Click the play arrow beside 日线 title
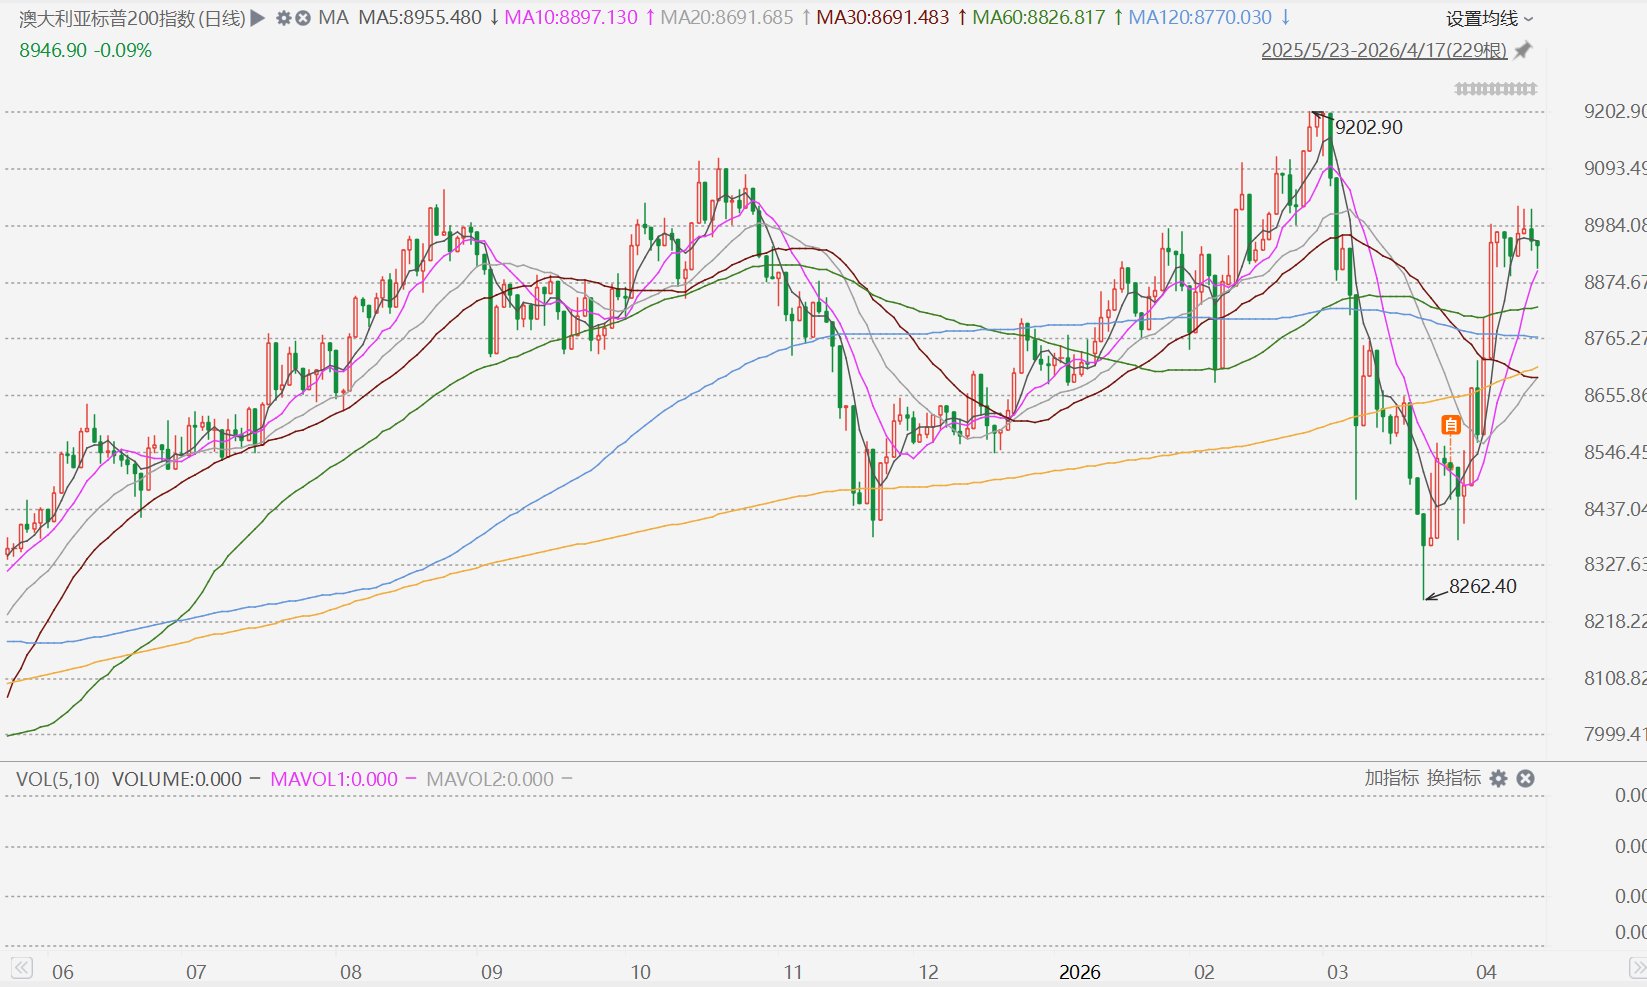Image resolution: width=1647 pixels, height=987 pixels. [258, 18]
